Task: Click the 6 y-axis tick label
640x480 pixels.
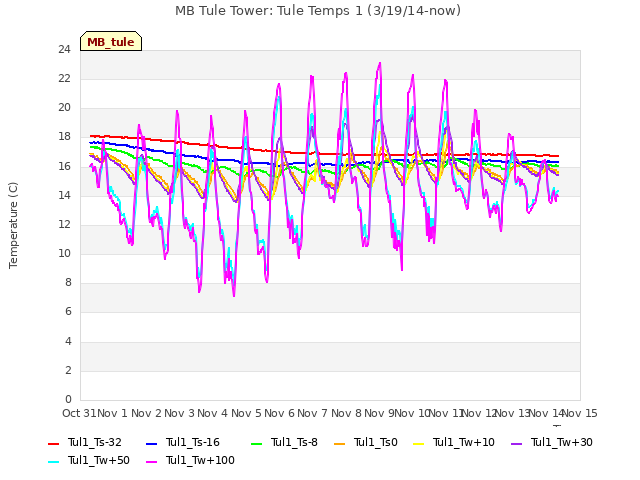Action: click(68, 312)
